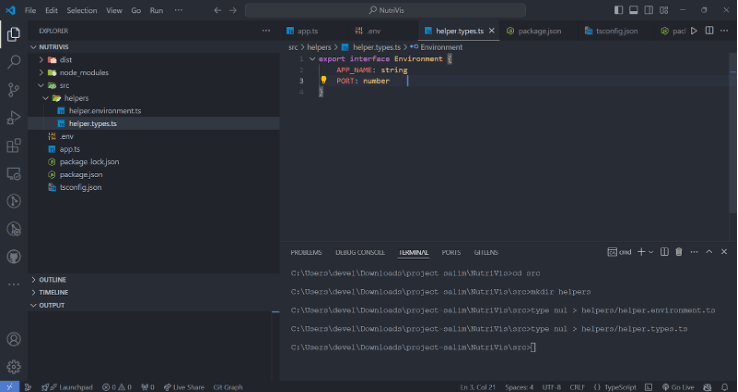Toggle the bottom panel layout
This screenshot has width=738, height=392.
coord(634,10)
